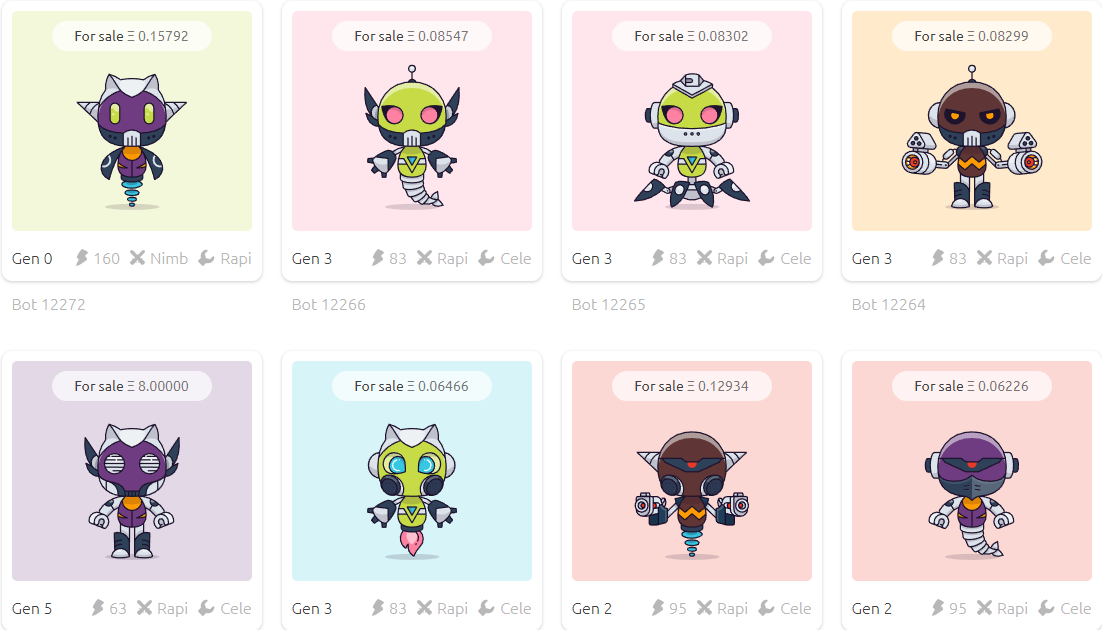Click the Bot 12264 label
The image size is (1102, 630).
pos(888,304)
